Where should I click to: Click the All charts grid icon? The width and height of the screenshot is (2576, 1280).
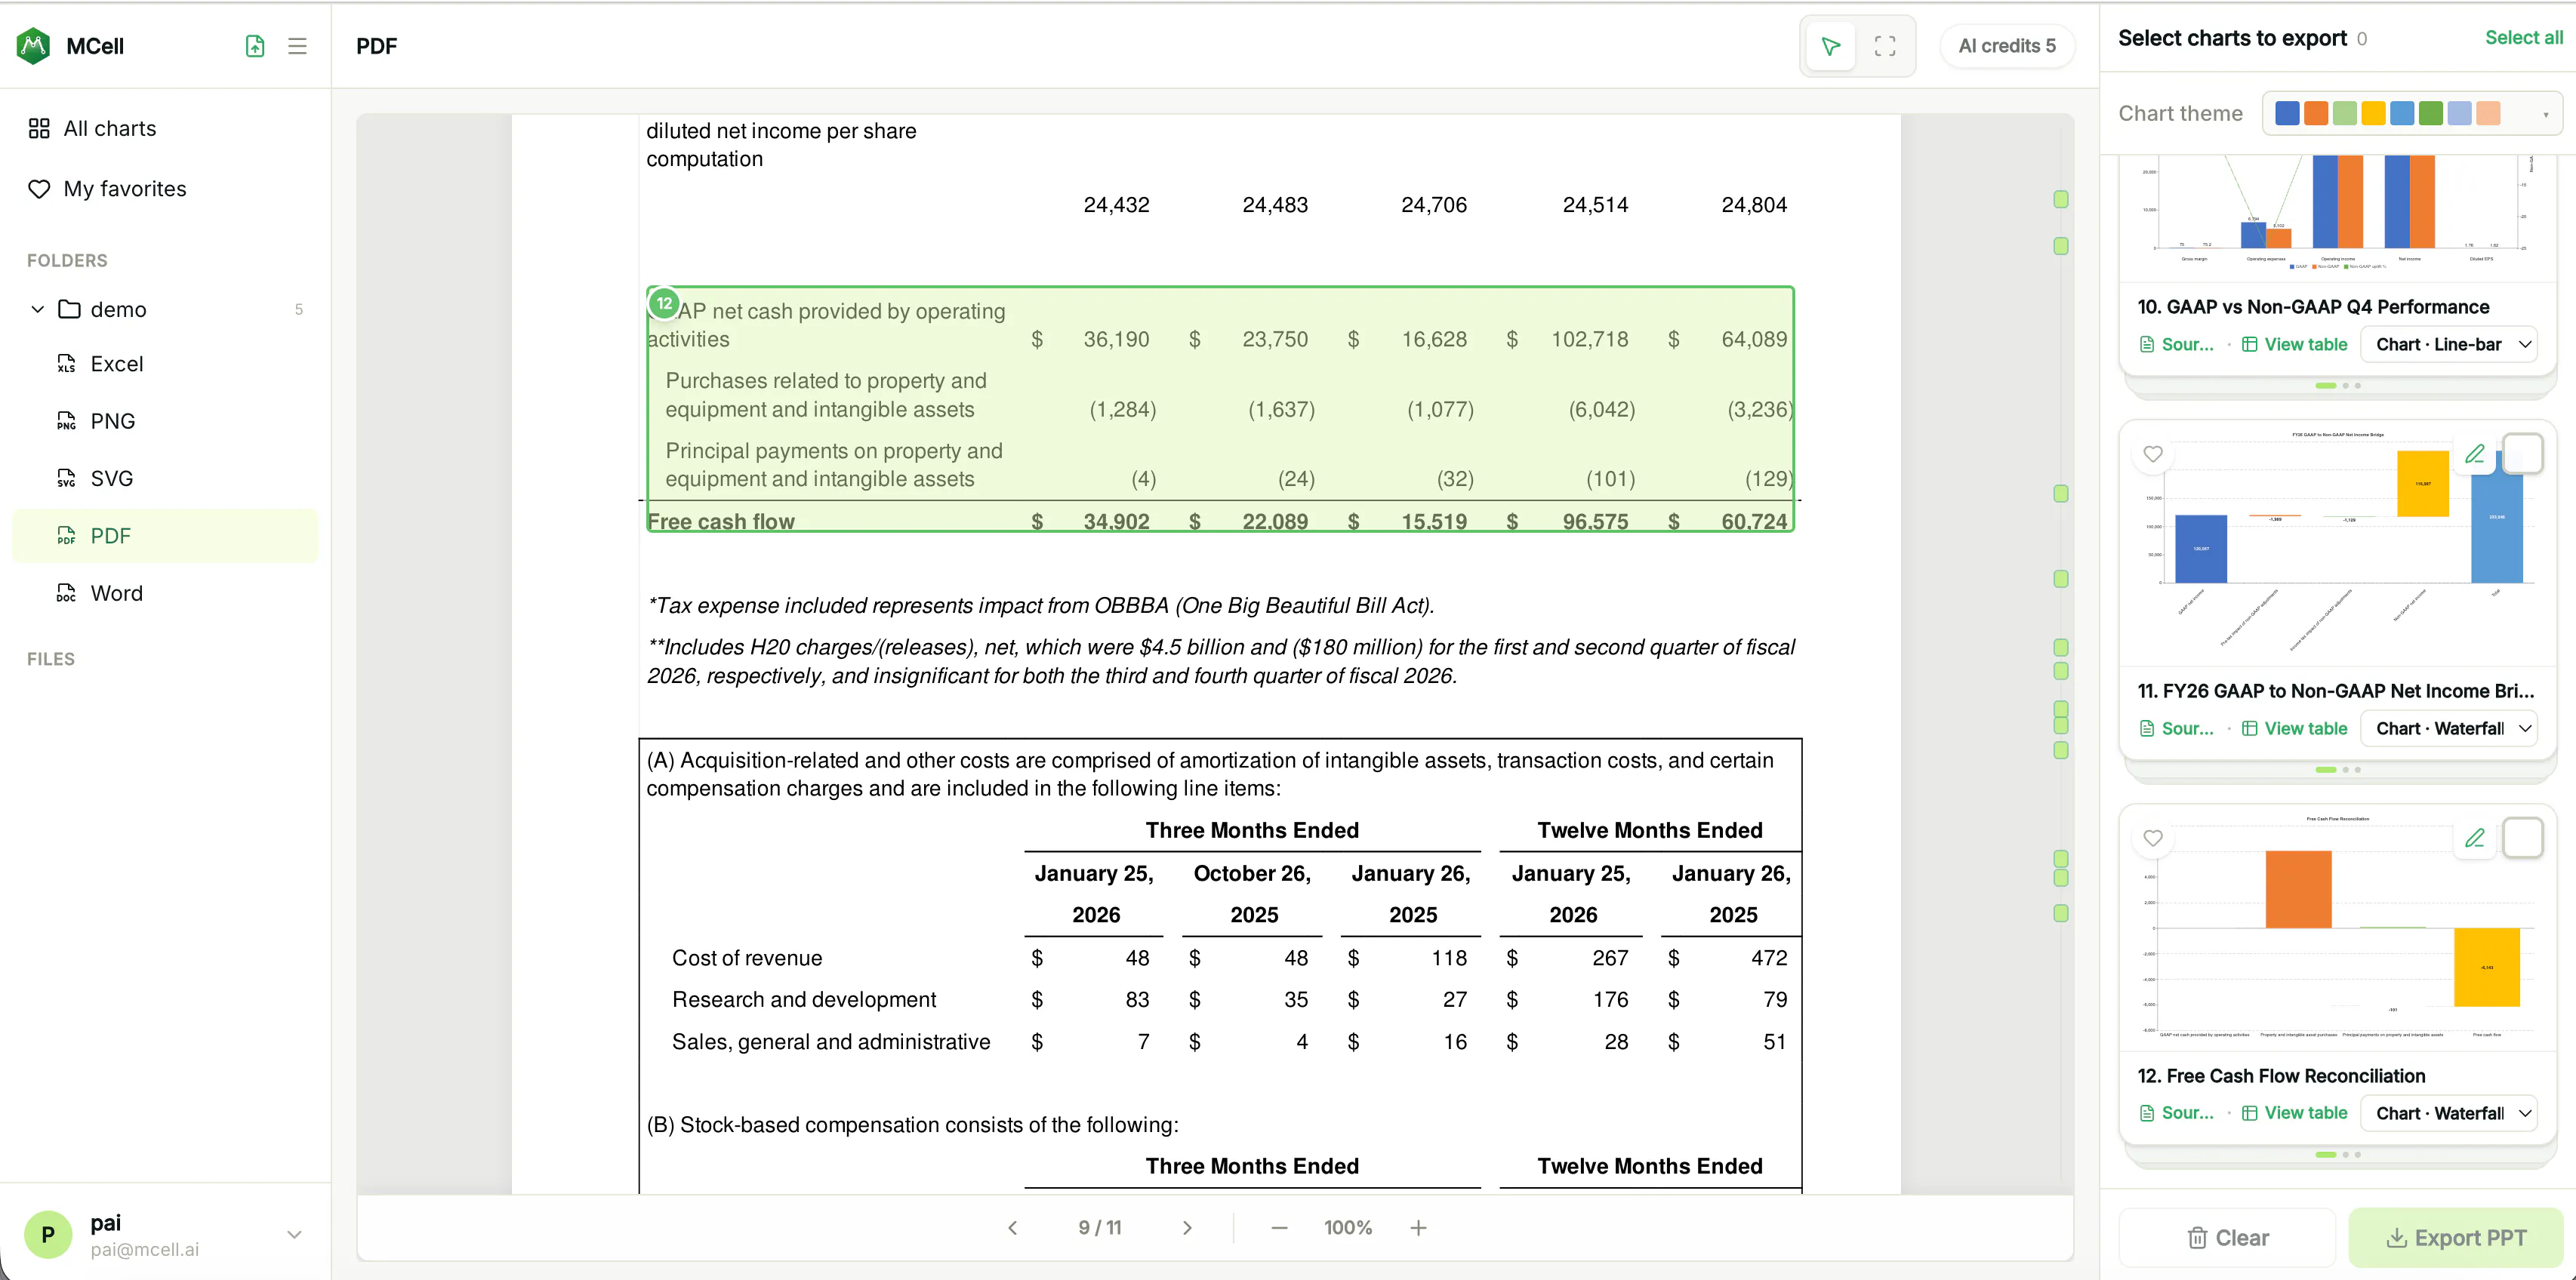tap(39, 128)
